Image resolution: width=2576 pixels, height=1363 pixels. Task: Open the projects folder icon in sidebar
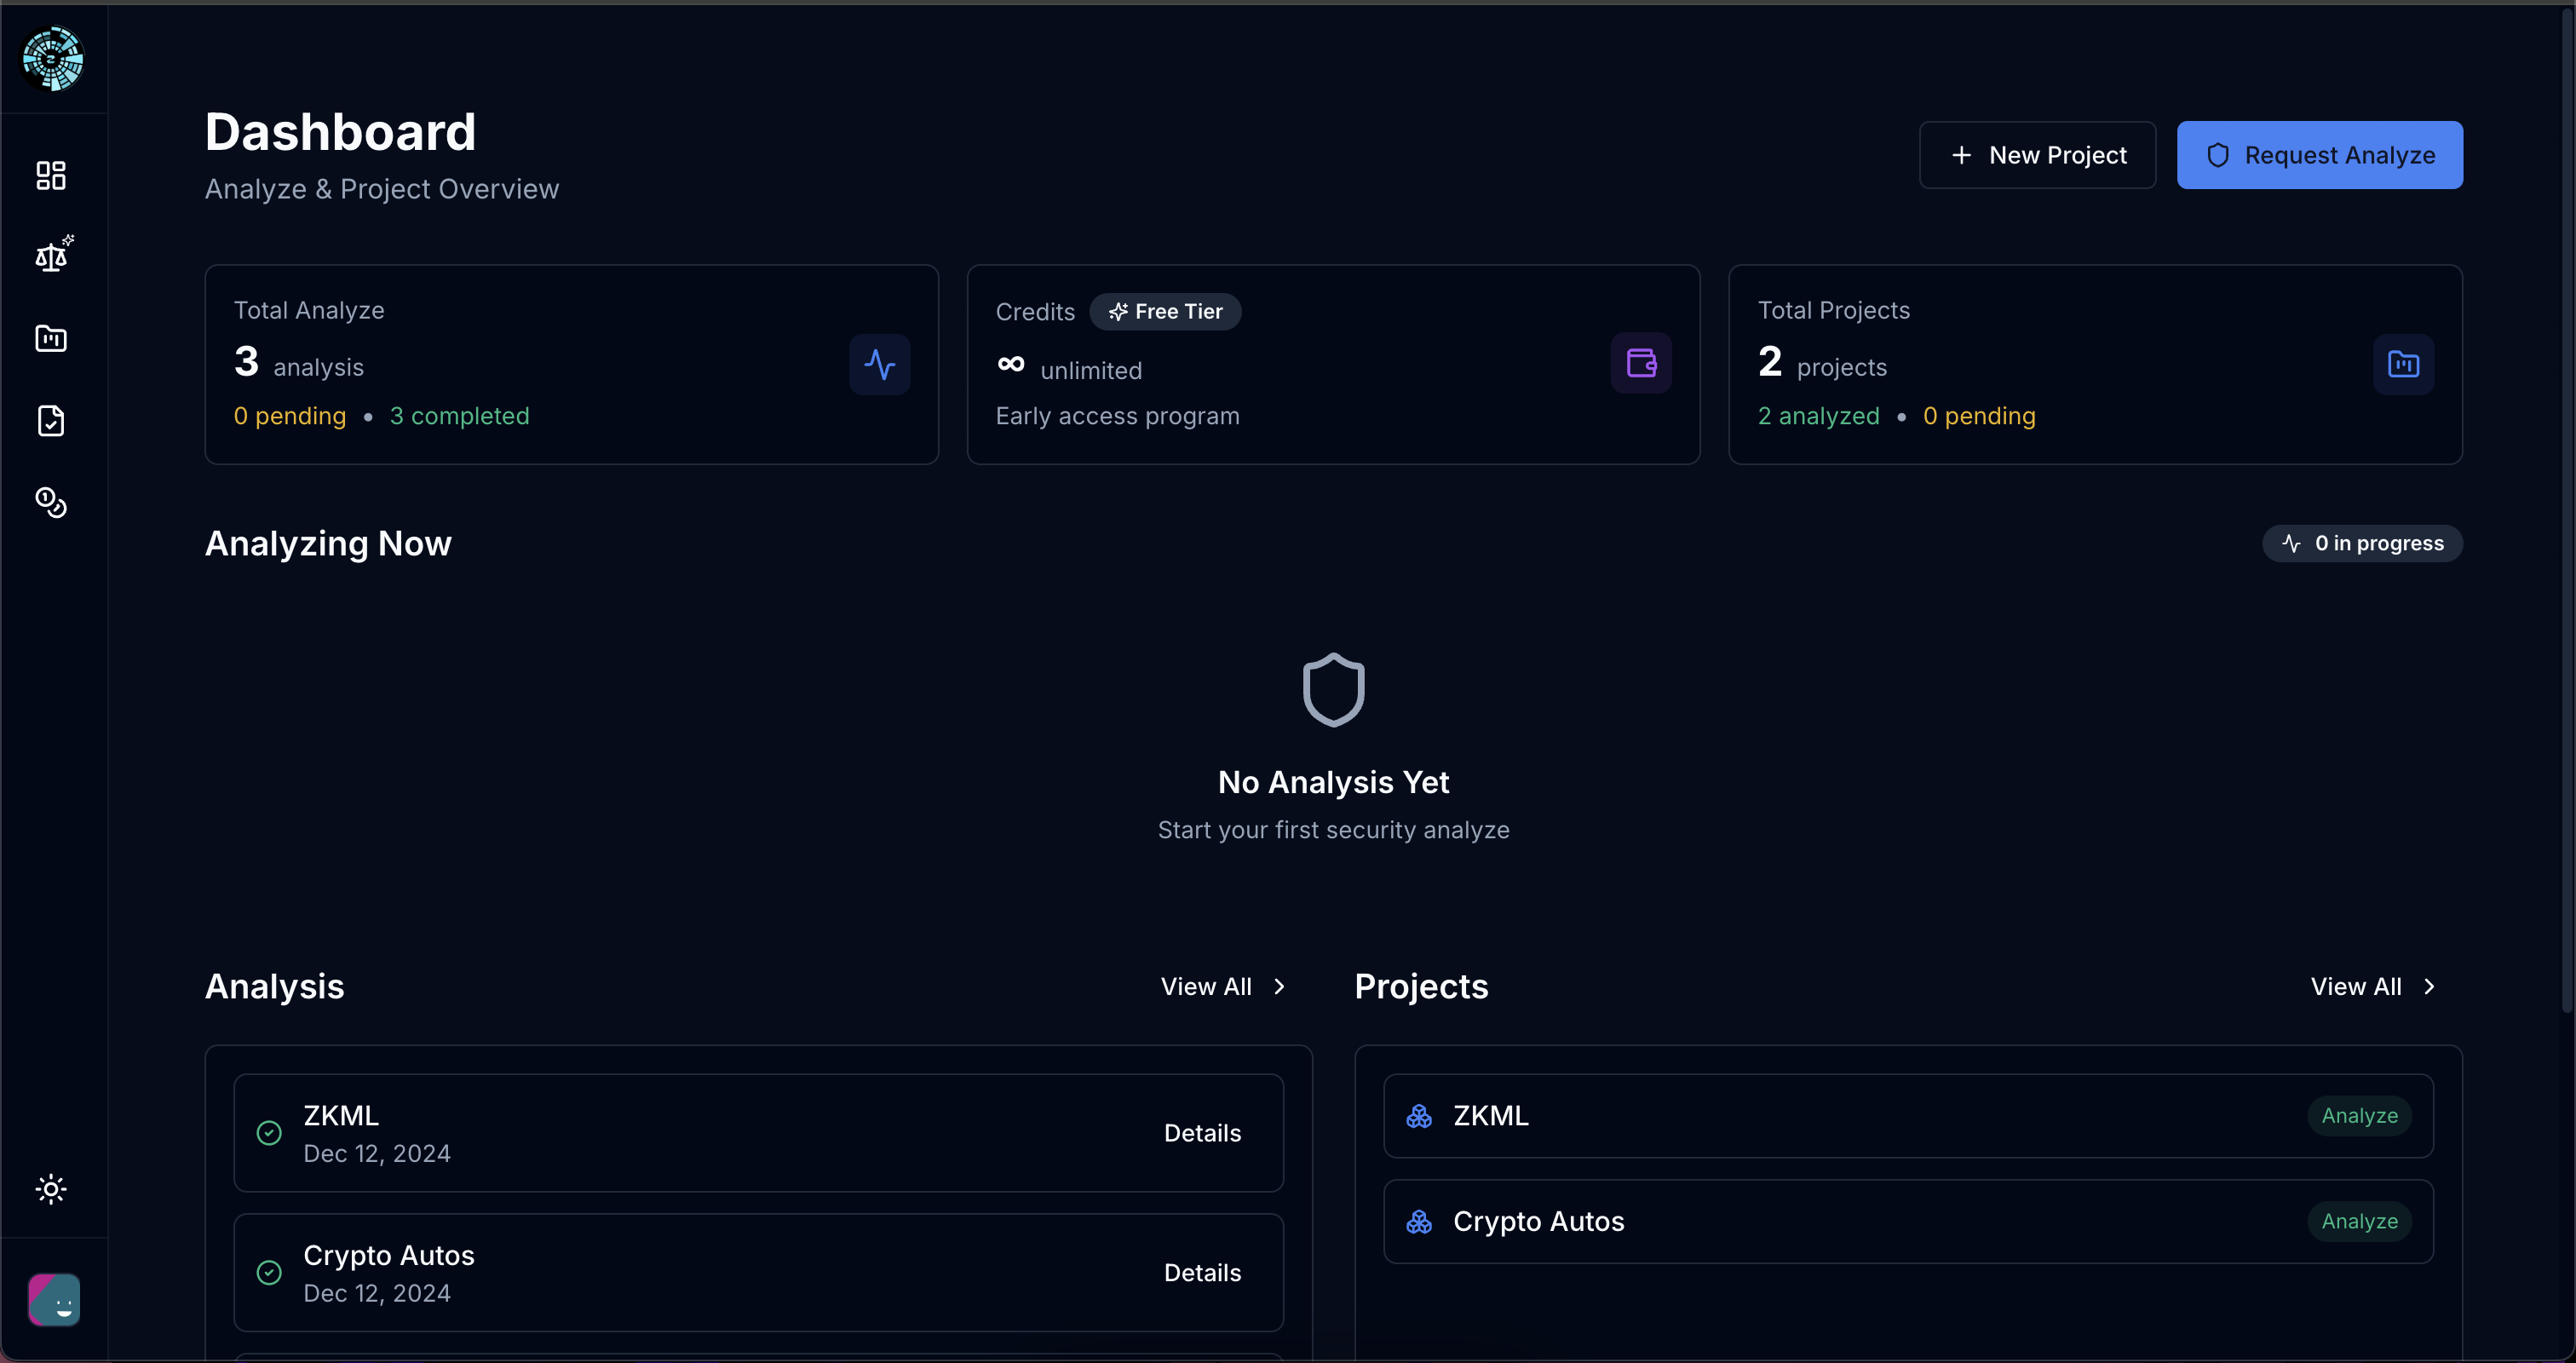pyautogui.click(x=51, y=338)
